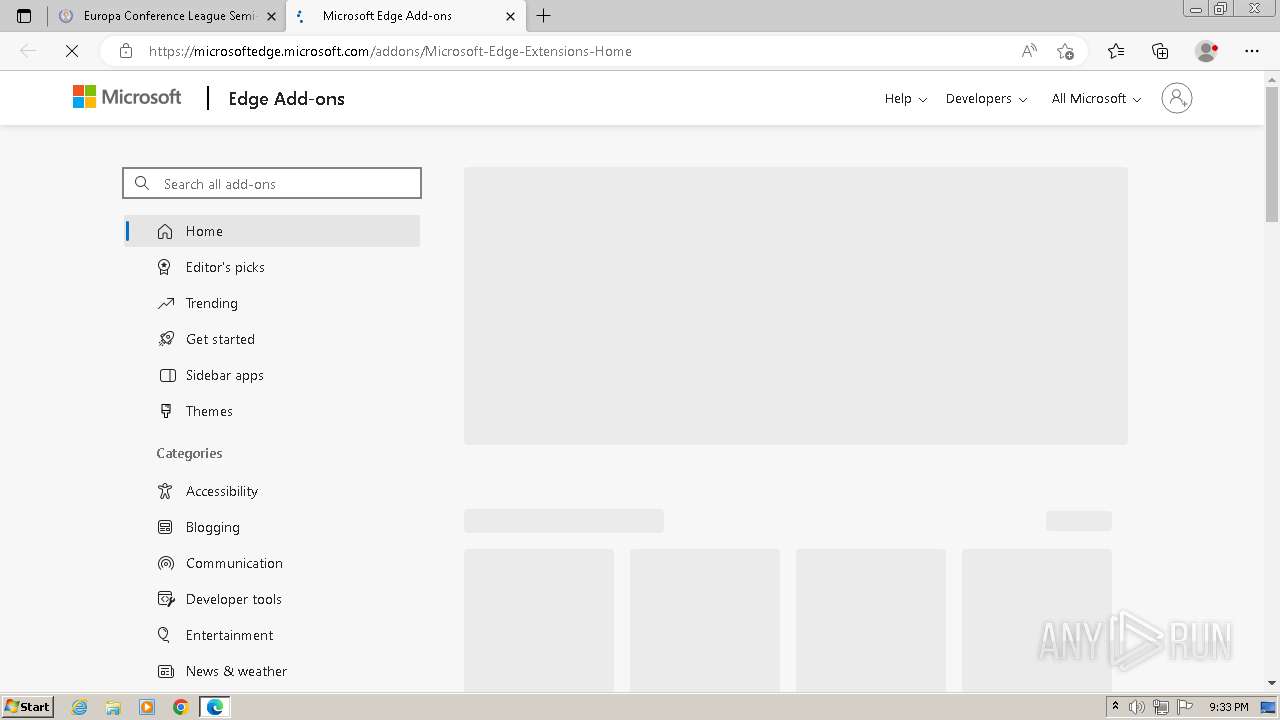Click the search magnifier icon

[142, 183]
